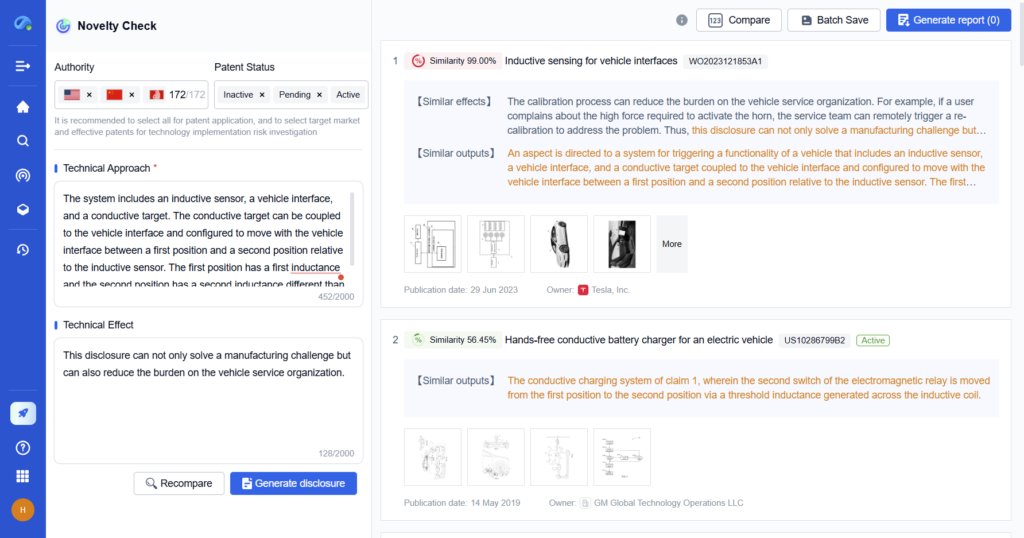1024x538 pixels.
Task: Click the Generate disclosure button
Action: pyautogui.click(x=293, y=483)
